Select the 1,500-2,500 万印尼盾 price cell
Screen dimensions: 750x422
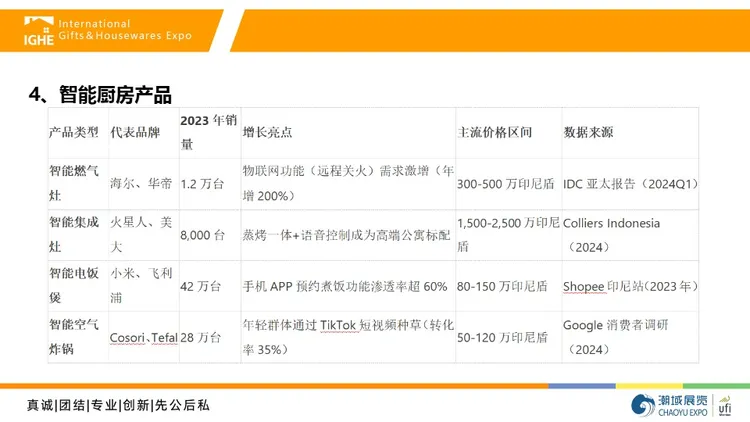pyautogui.click(x=508, y=234)
